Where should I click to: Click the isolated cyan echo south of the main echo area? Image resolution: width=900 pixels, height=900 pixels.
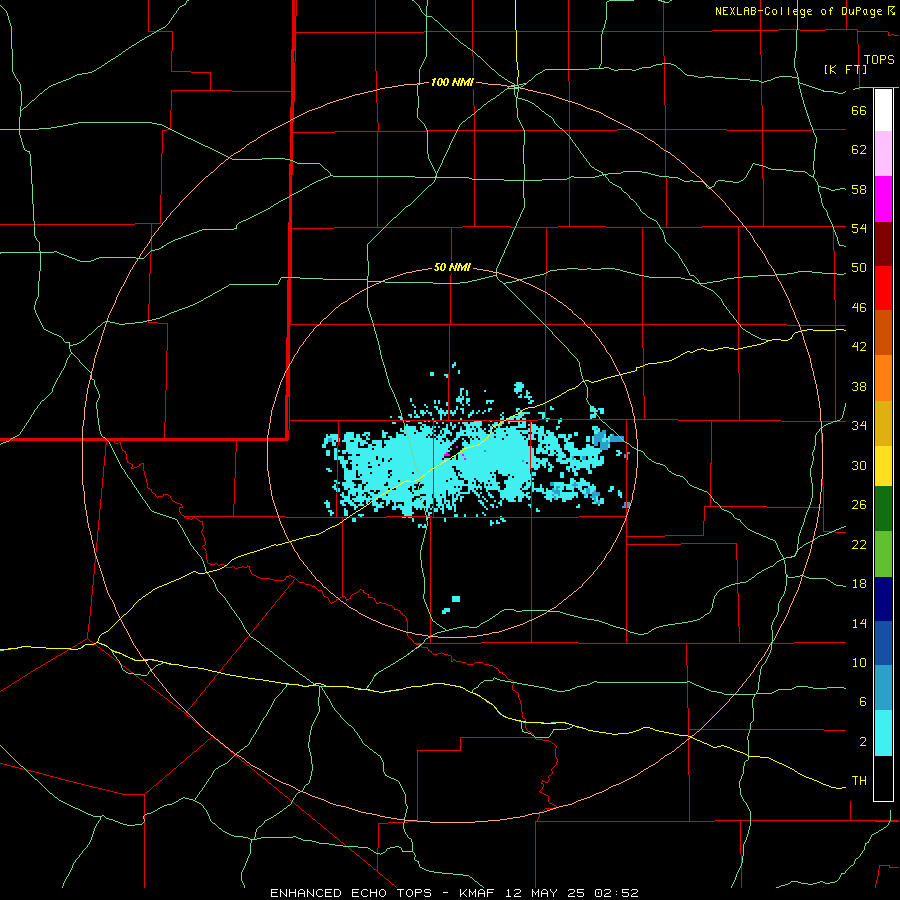click(x=456, y=599)
